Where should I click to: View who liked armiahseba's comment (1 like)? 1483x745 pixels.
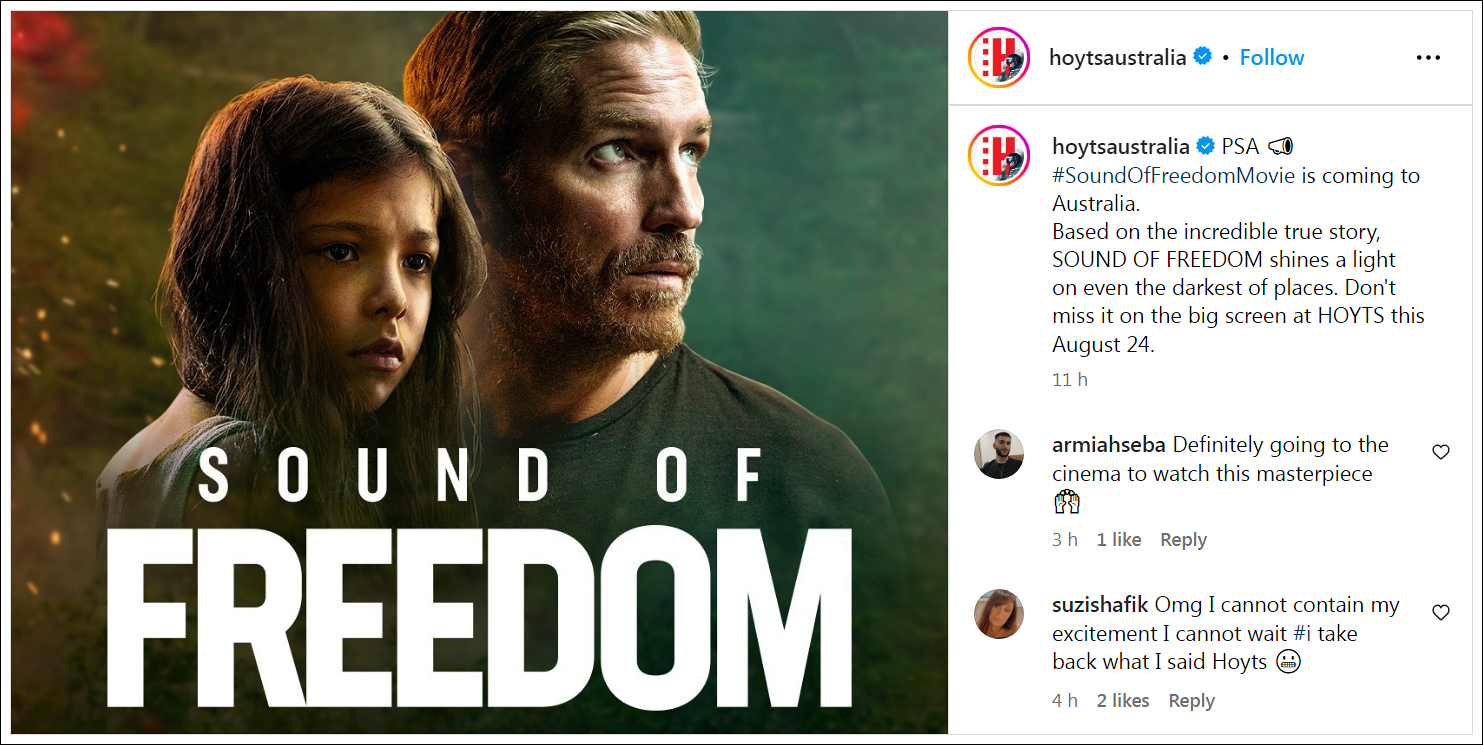tap(1118, 539)
